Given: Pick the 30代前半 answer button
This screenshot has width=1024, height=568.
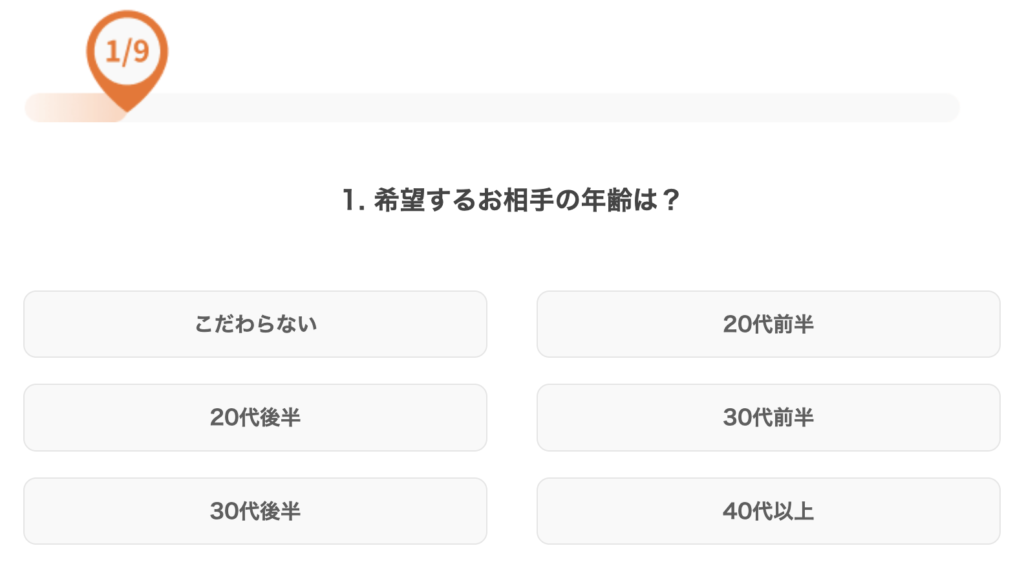Looking at the screenshot, I should click(x=768, y=417).
